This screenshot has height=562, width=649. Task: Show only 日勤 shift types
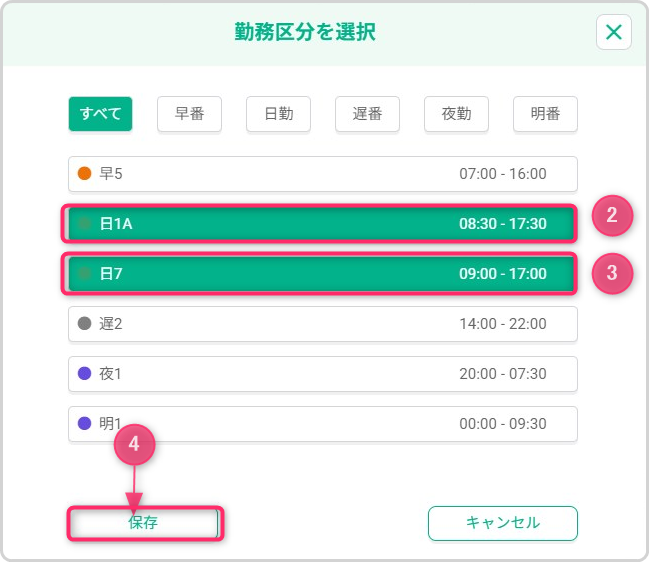[x=278, y=114]
